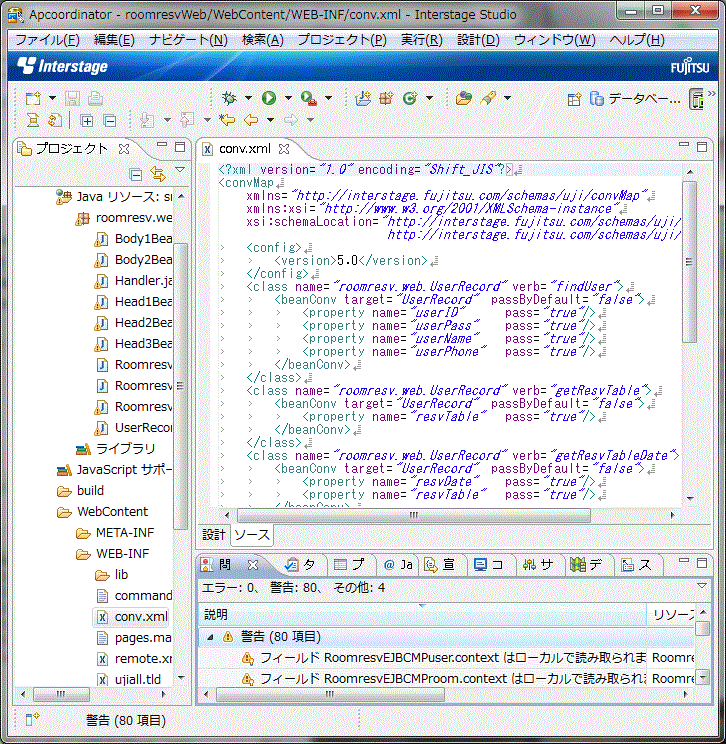Click the Print toolbar icon
This screenshot has height=744, width=726.
[95, 98]
